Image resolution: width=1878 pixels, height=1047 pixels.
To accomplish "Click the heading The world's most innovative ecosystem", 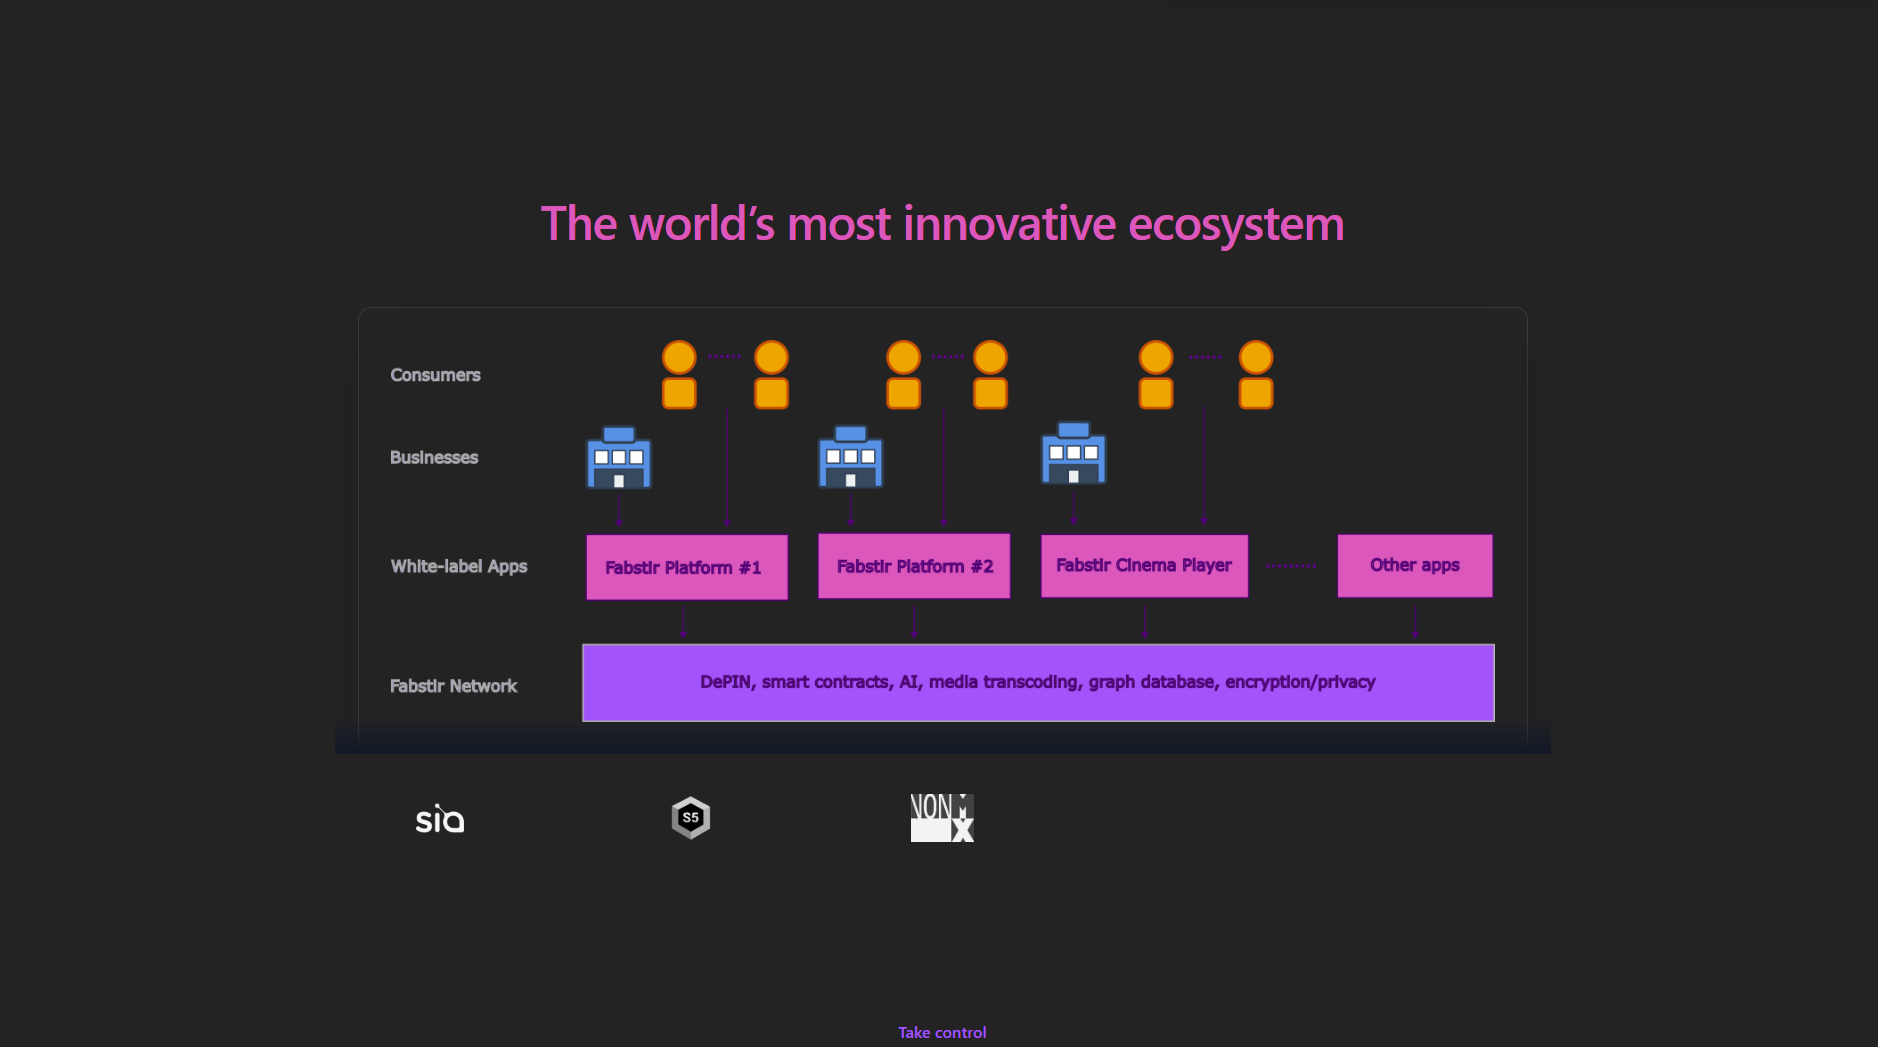I will point(942,224).
